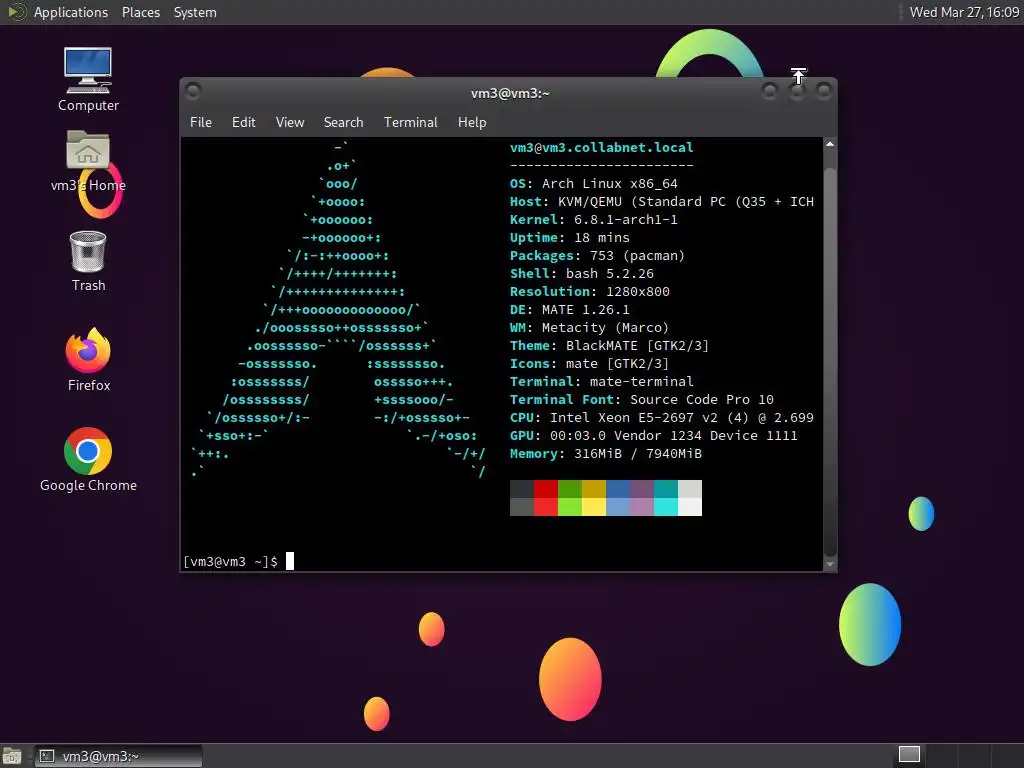Click terminal window menu button at title bar left

click(x=193, y=91)
